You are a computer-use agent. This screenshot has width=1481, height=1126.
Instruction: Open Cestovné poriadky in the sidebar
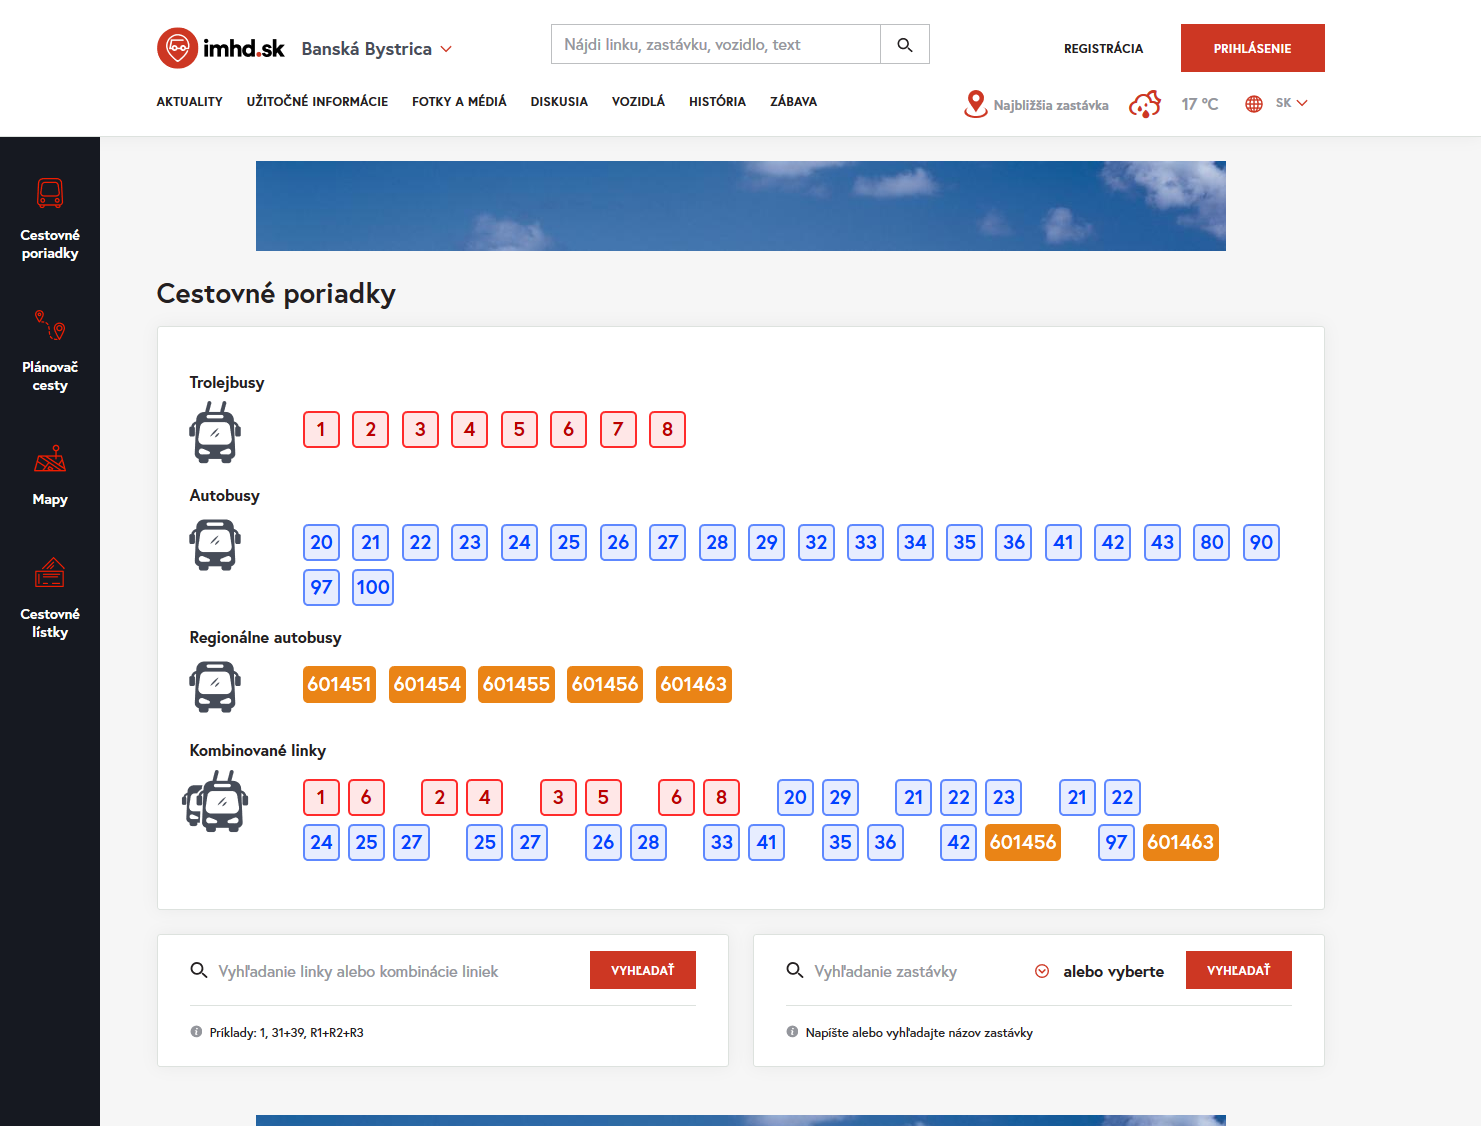point(50,219)
